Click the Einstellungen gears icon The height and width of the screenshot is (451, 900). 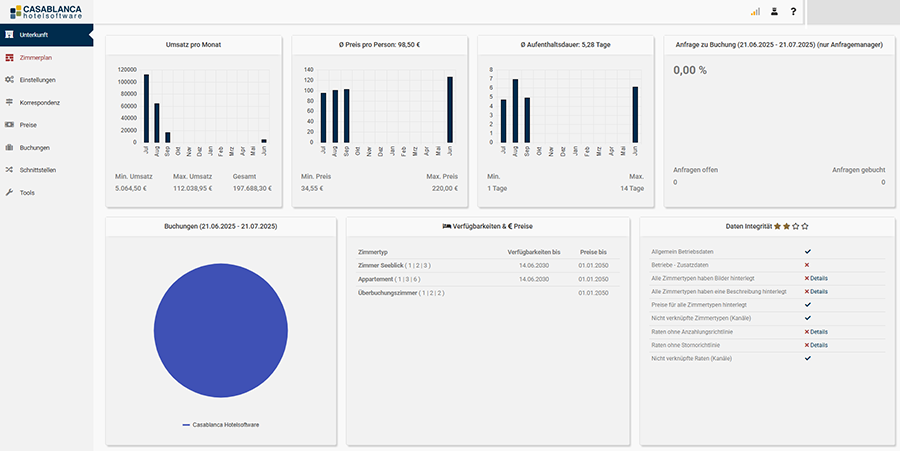(9, 79)
